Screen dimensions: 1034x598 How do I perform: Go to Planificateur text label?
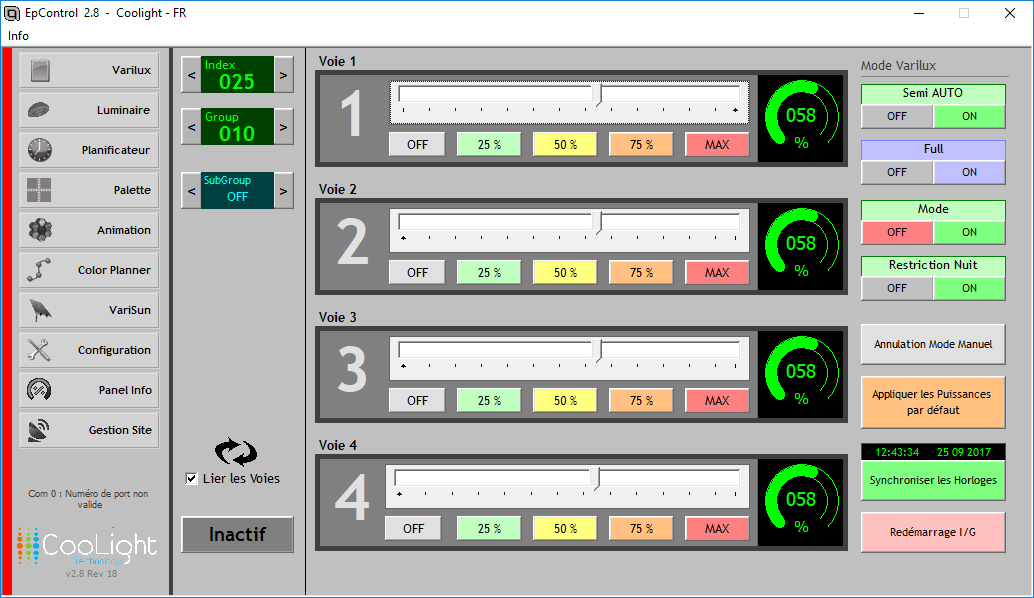pyautogui.click(x=115, y=150)
